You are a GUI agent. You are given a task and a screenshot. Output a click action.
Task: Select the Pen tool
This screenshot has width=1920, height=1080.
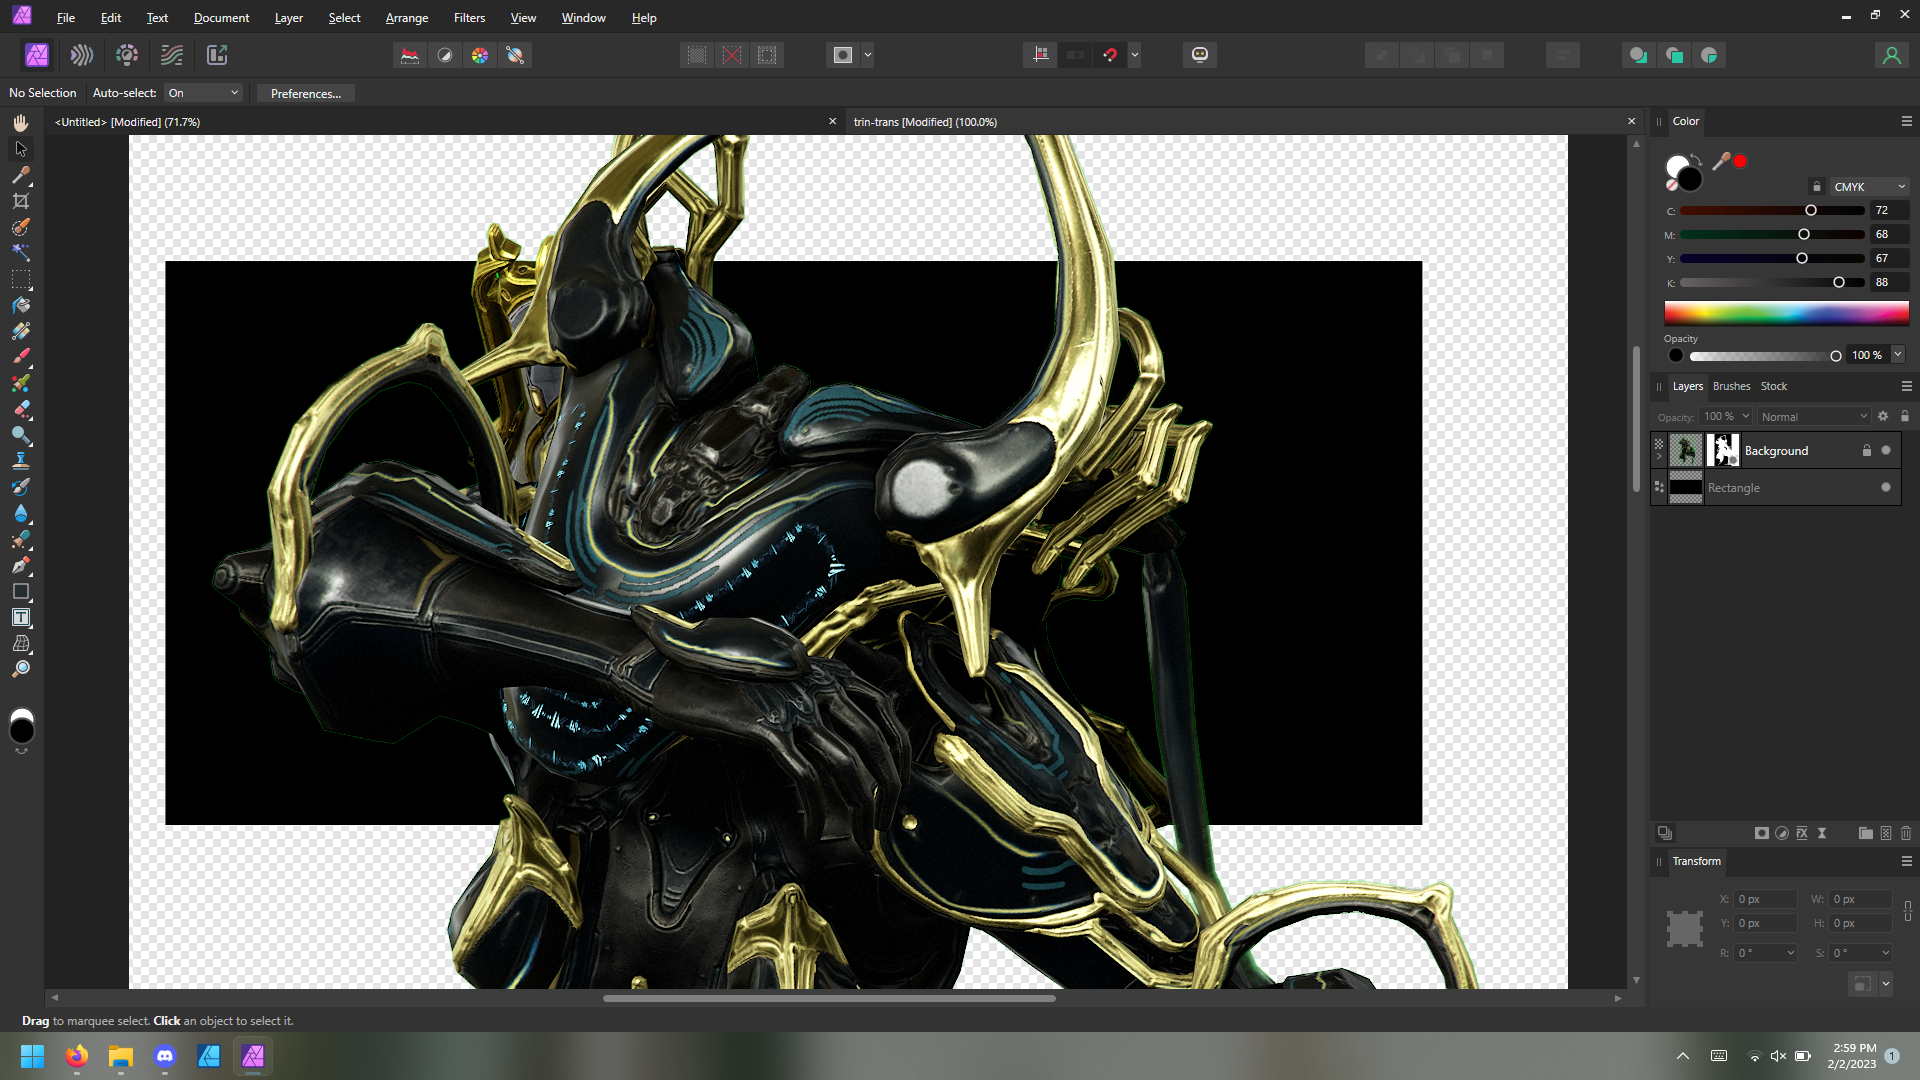coord(21,565)
